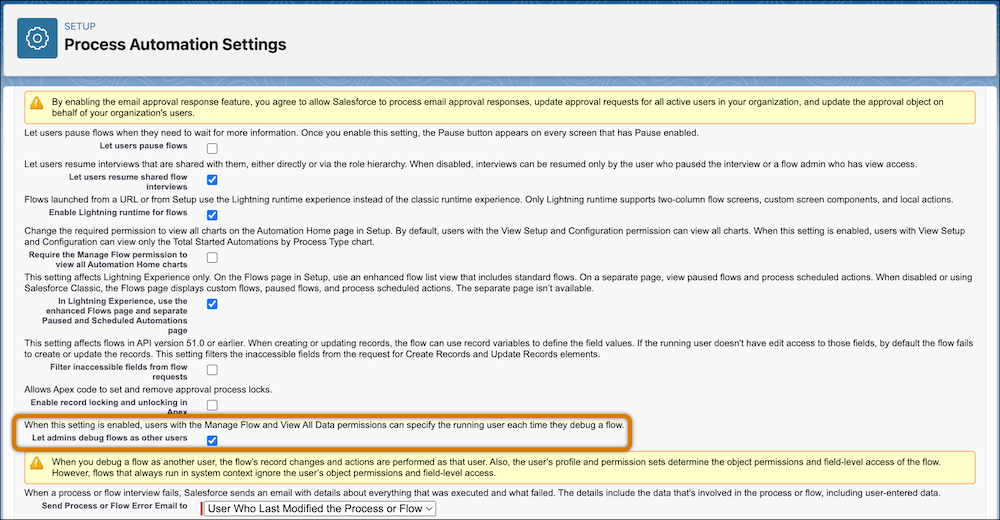Enable record locking and unlocking in Apex
This screenshot has width=1000, height=520.
coord(212,405)
